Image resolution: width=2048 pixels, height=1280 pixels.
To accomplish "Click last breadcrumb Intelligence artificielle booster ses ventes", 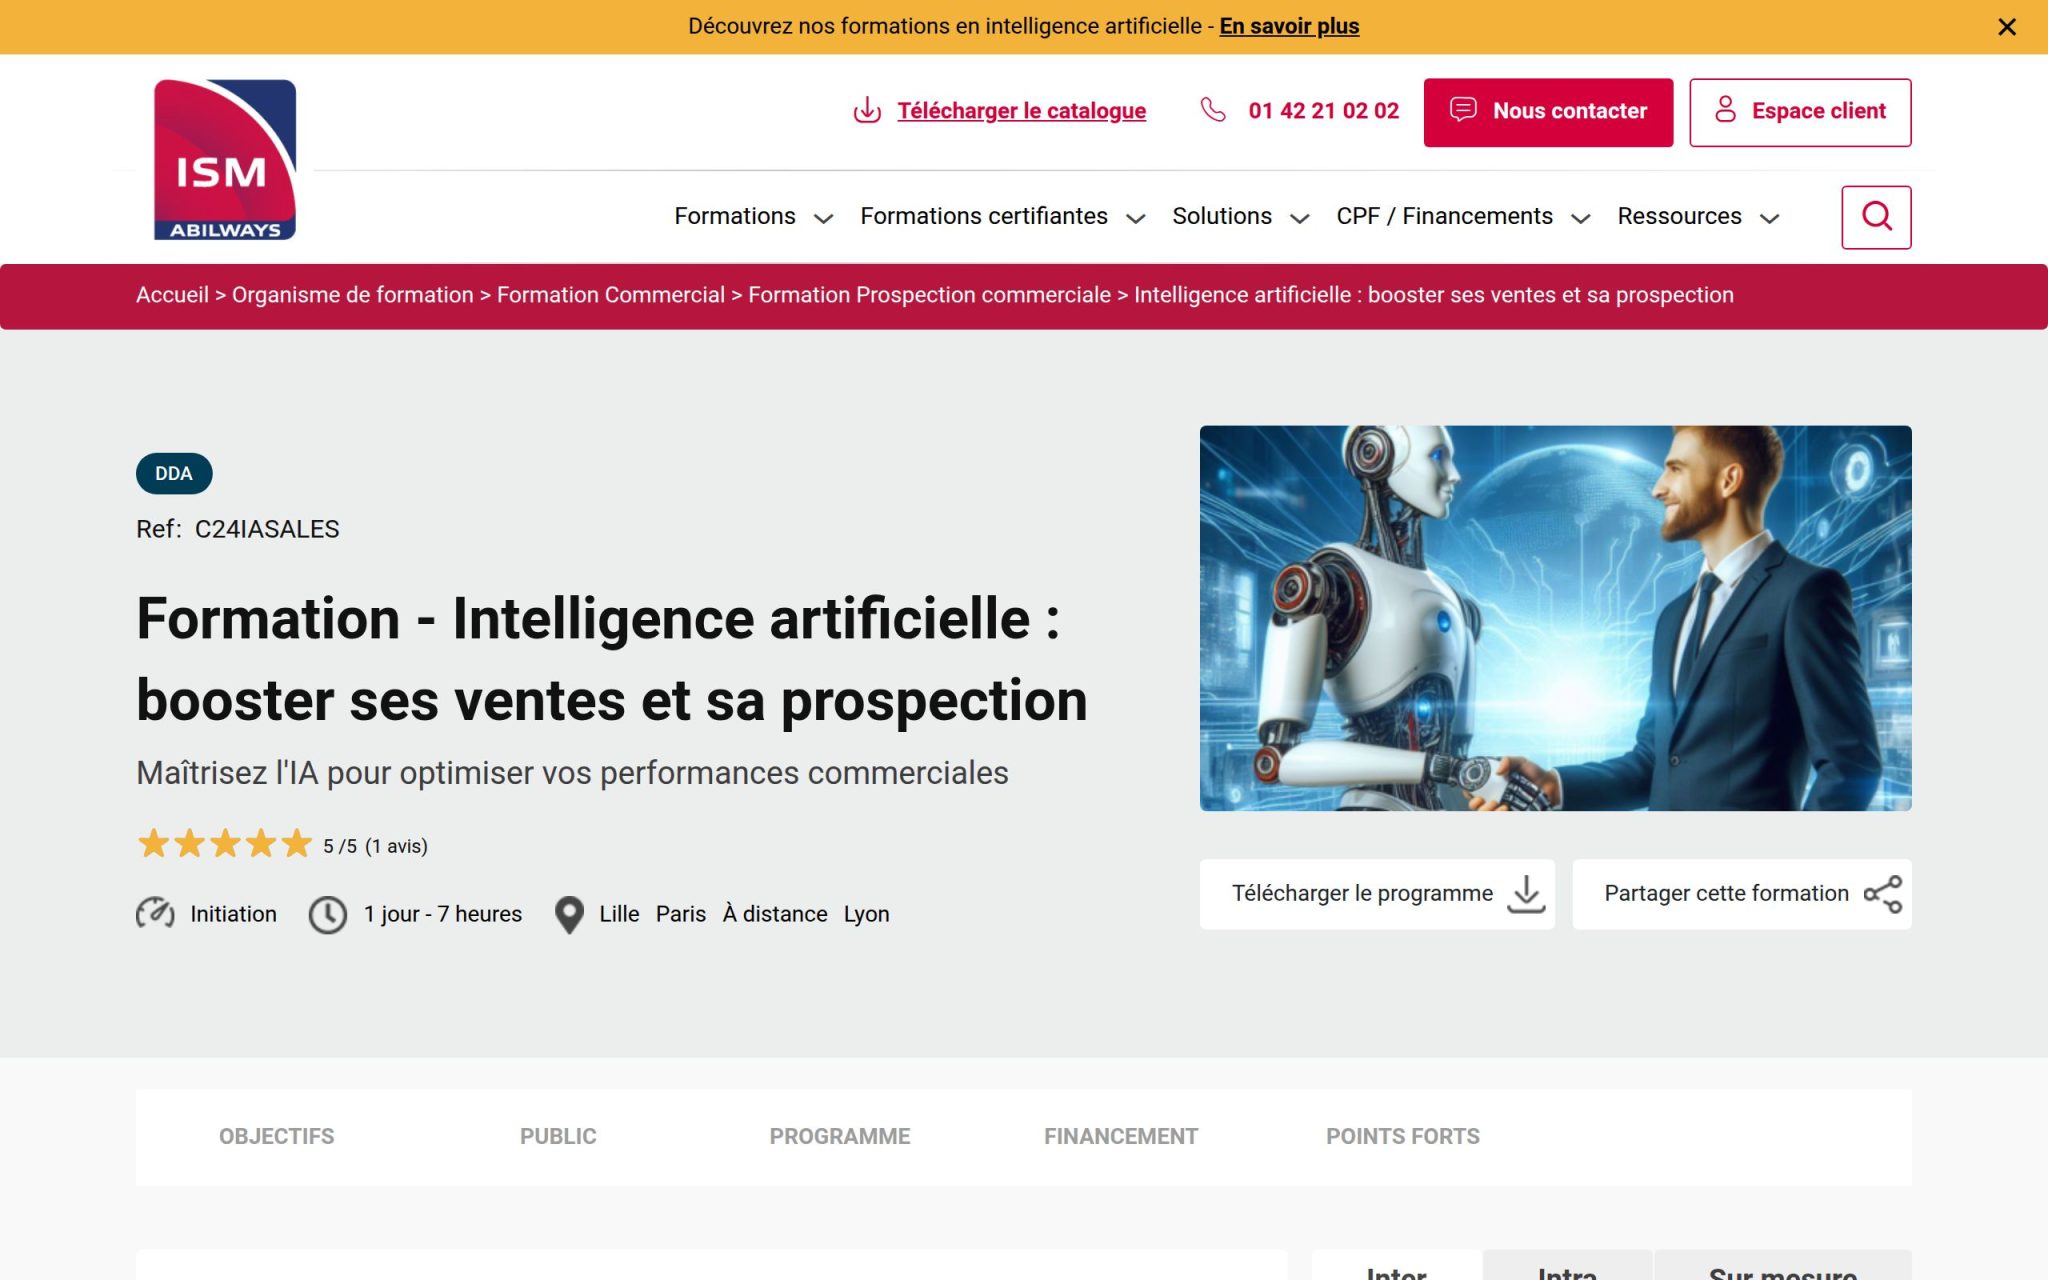I will 1434,295.
